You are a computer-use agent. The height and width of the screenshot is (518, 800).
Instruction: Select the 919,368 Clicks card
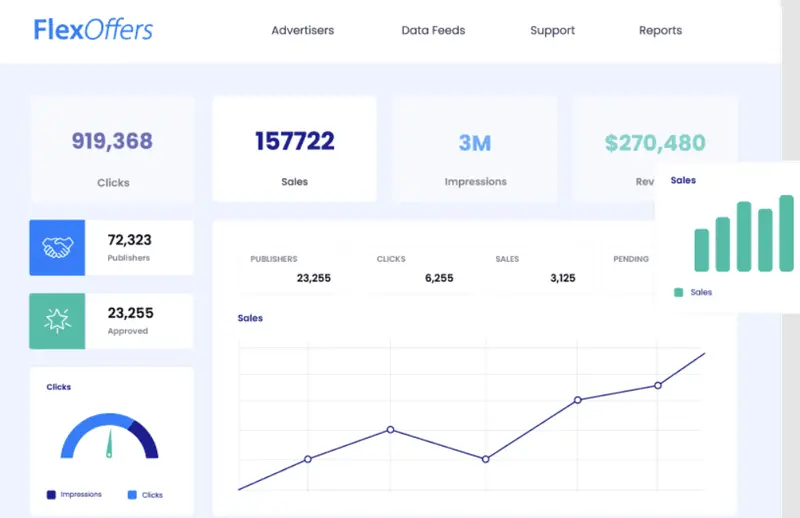click(112, 150)
